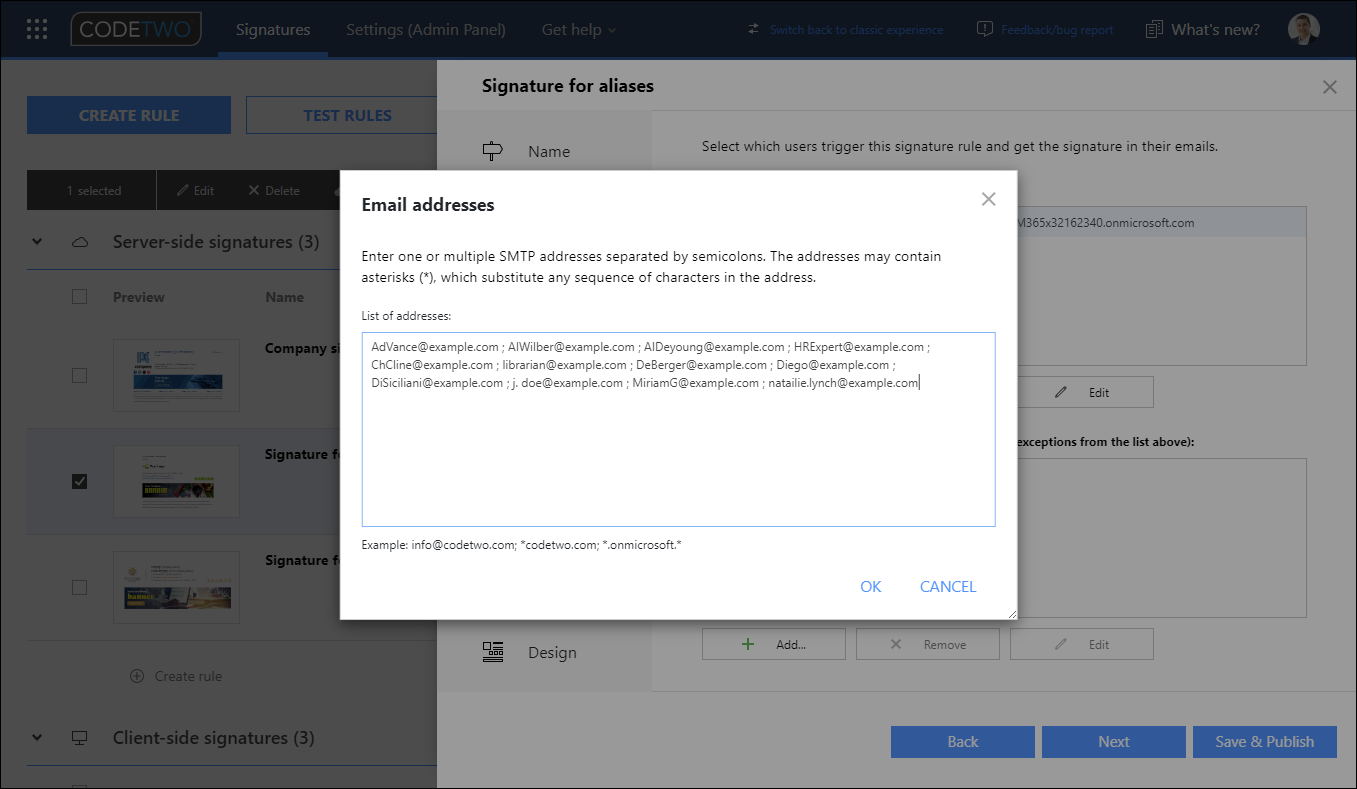Click the Add... button in exceptions

click(774, 644)
